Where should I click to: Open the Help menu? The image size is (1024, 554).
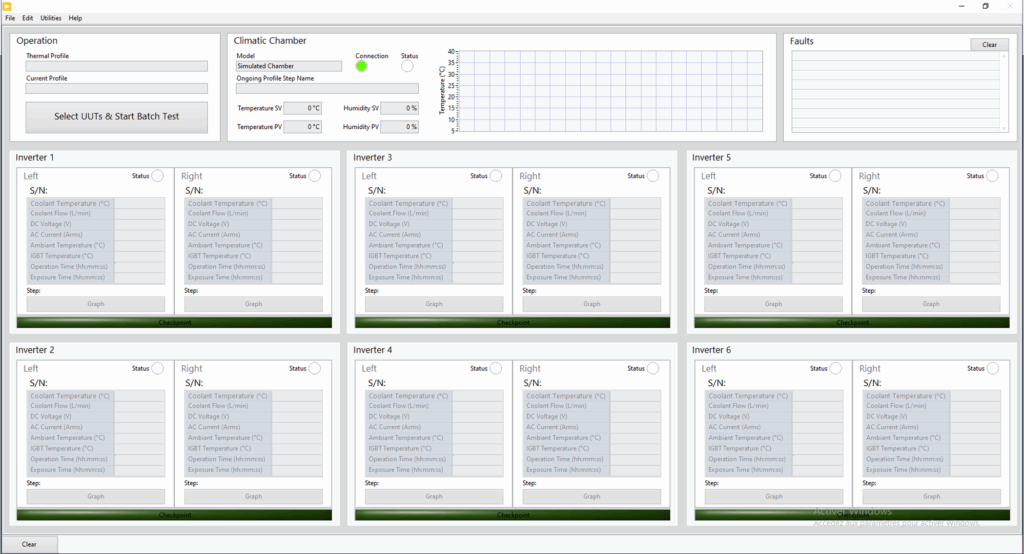tap(76, 18)
